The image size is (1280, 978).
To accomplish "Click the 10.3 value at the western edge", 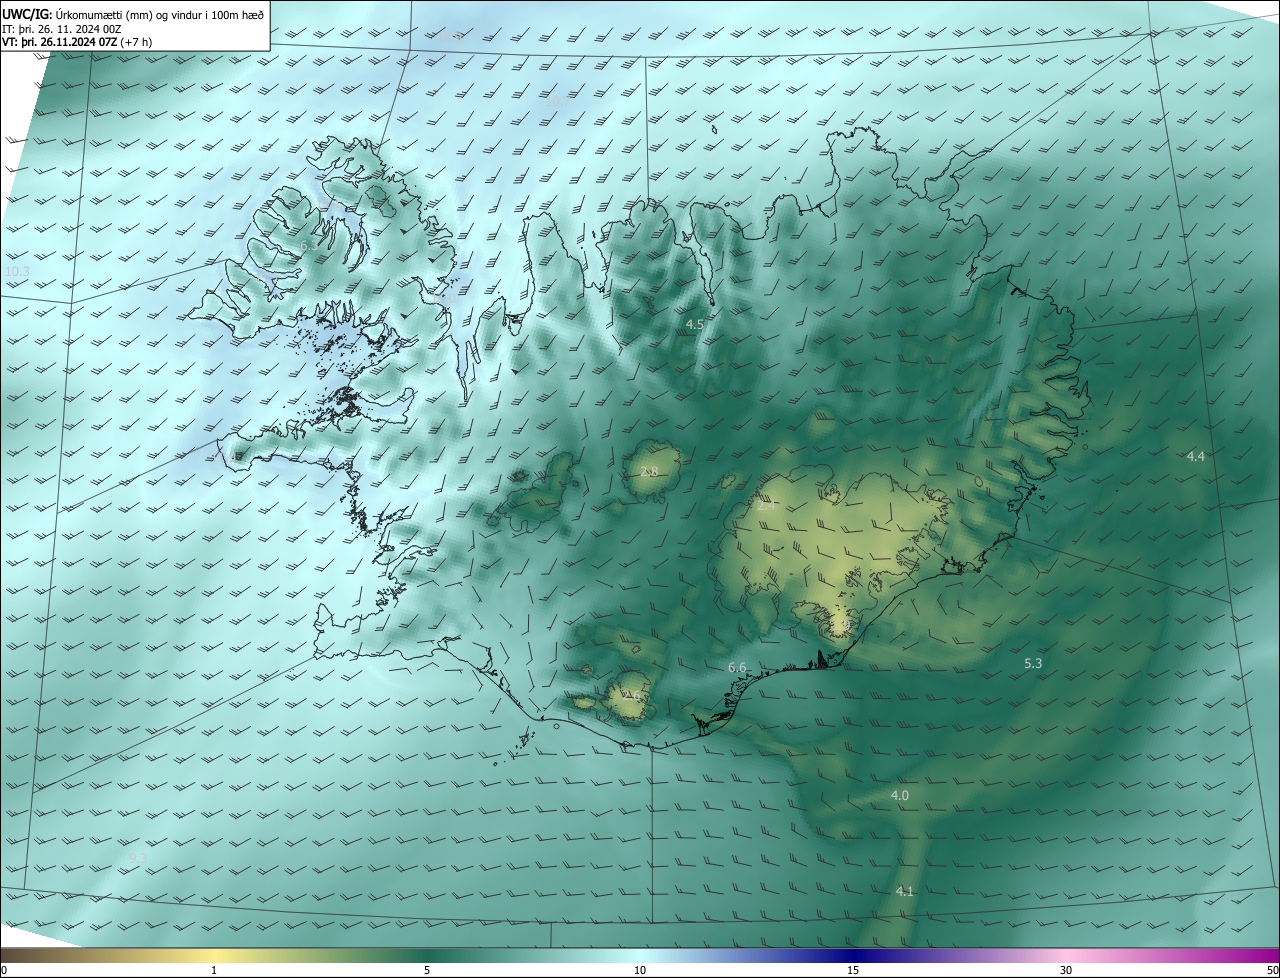I will pyautogui.click(x=17, y=272).
